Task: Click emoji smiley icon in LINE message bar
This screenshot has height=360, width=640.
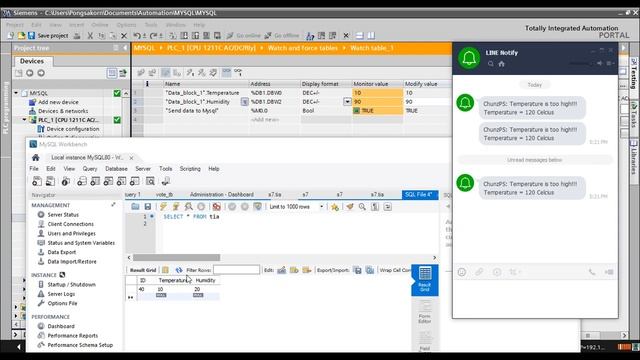Action: 462,272
